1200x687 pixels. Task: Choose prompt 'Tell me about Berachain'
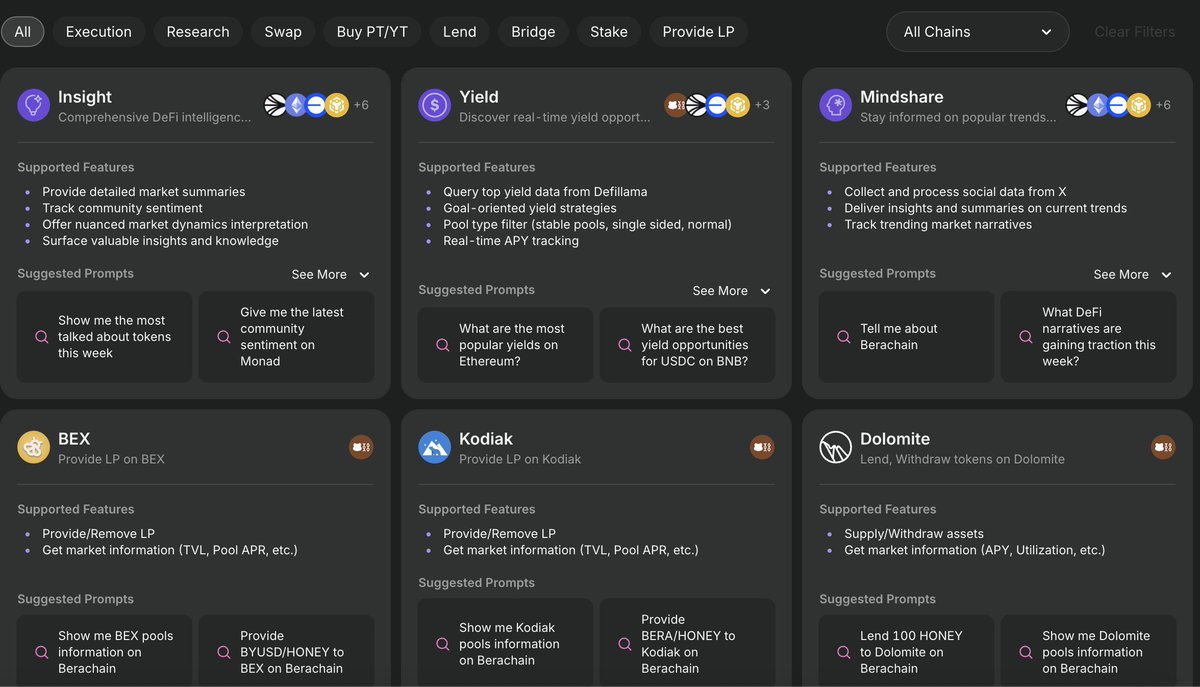click(907, 337)
